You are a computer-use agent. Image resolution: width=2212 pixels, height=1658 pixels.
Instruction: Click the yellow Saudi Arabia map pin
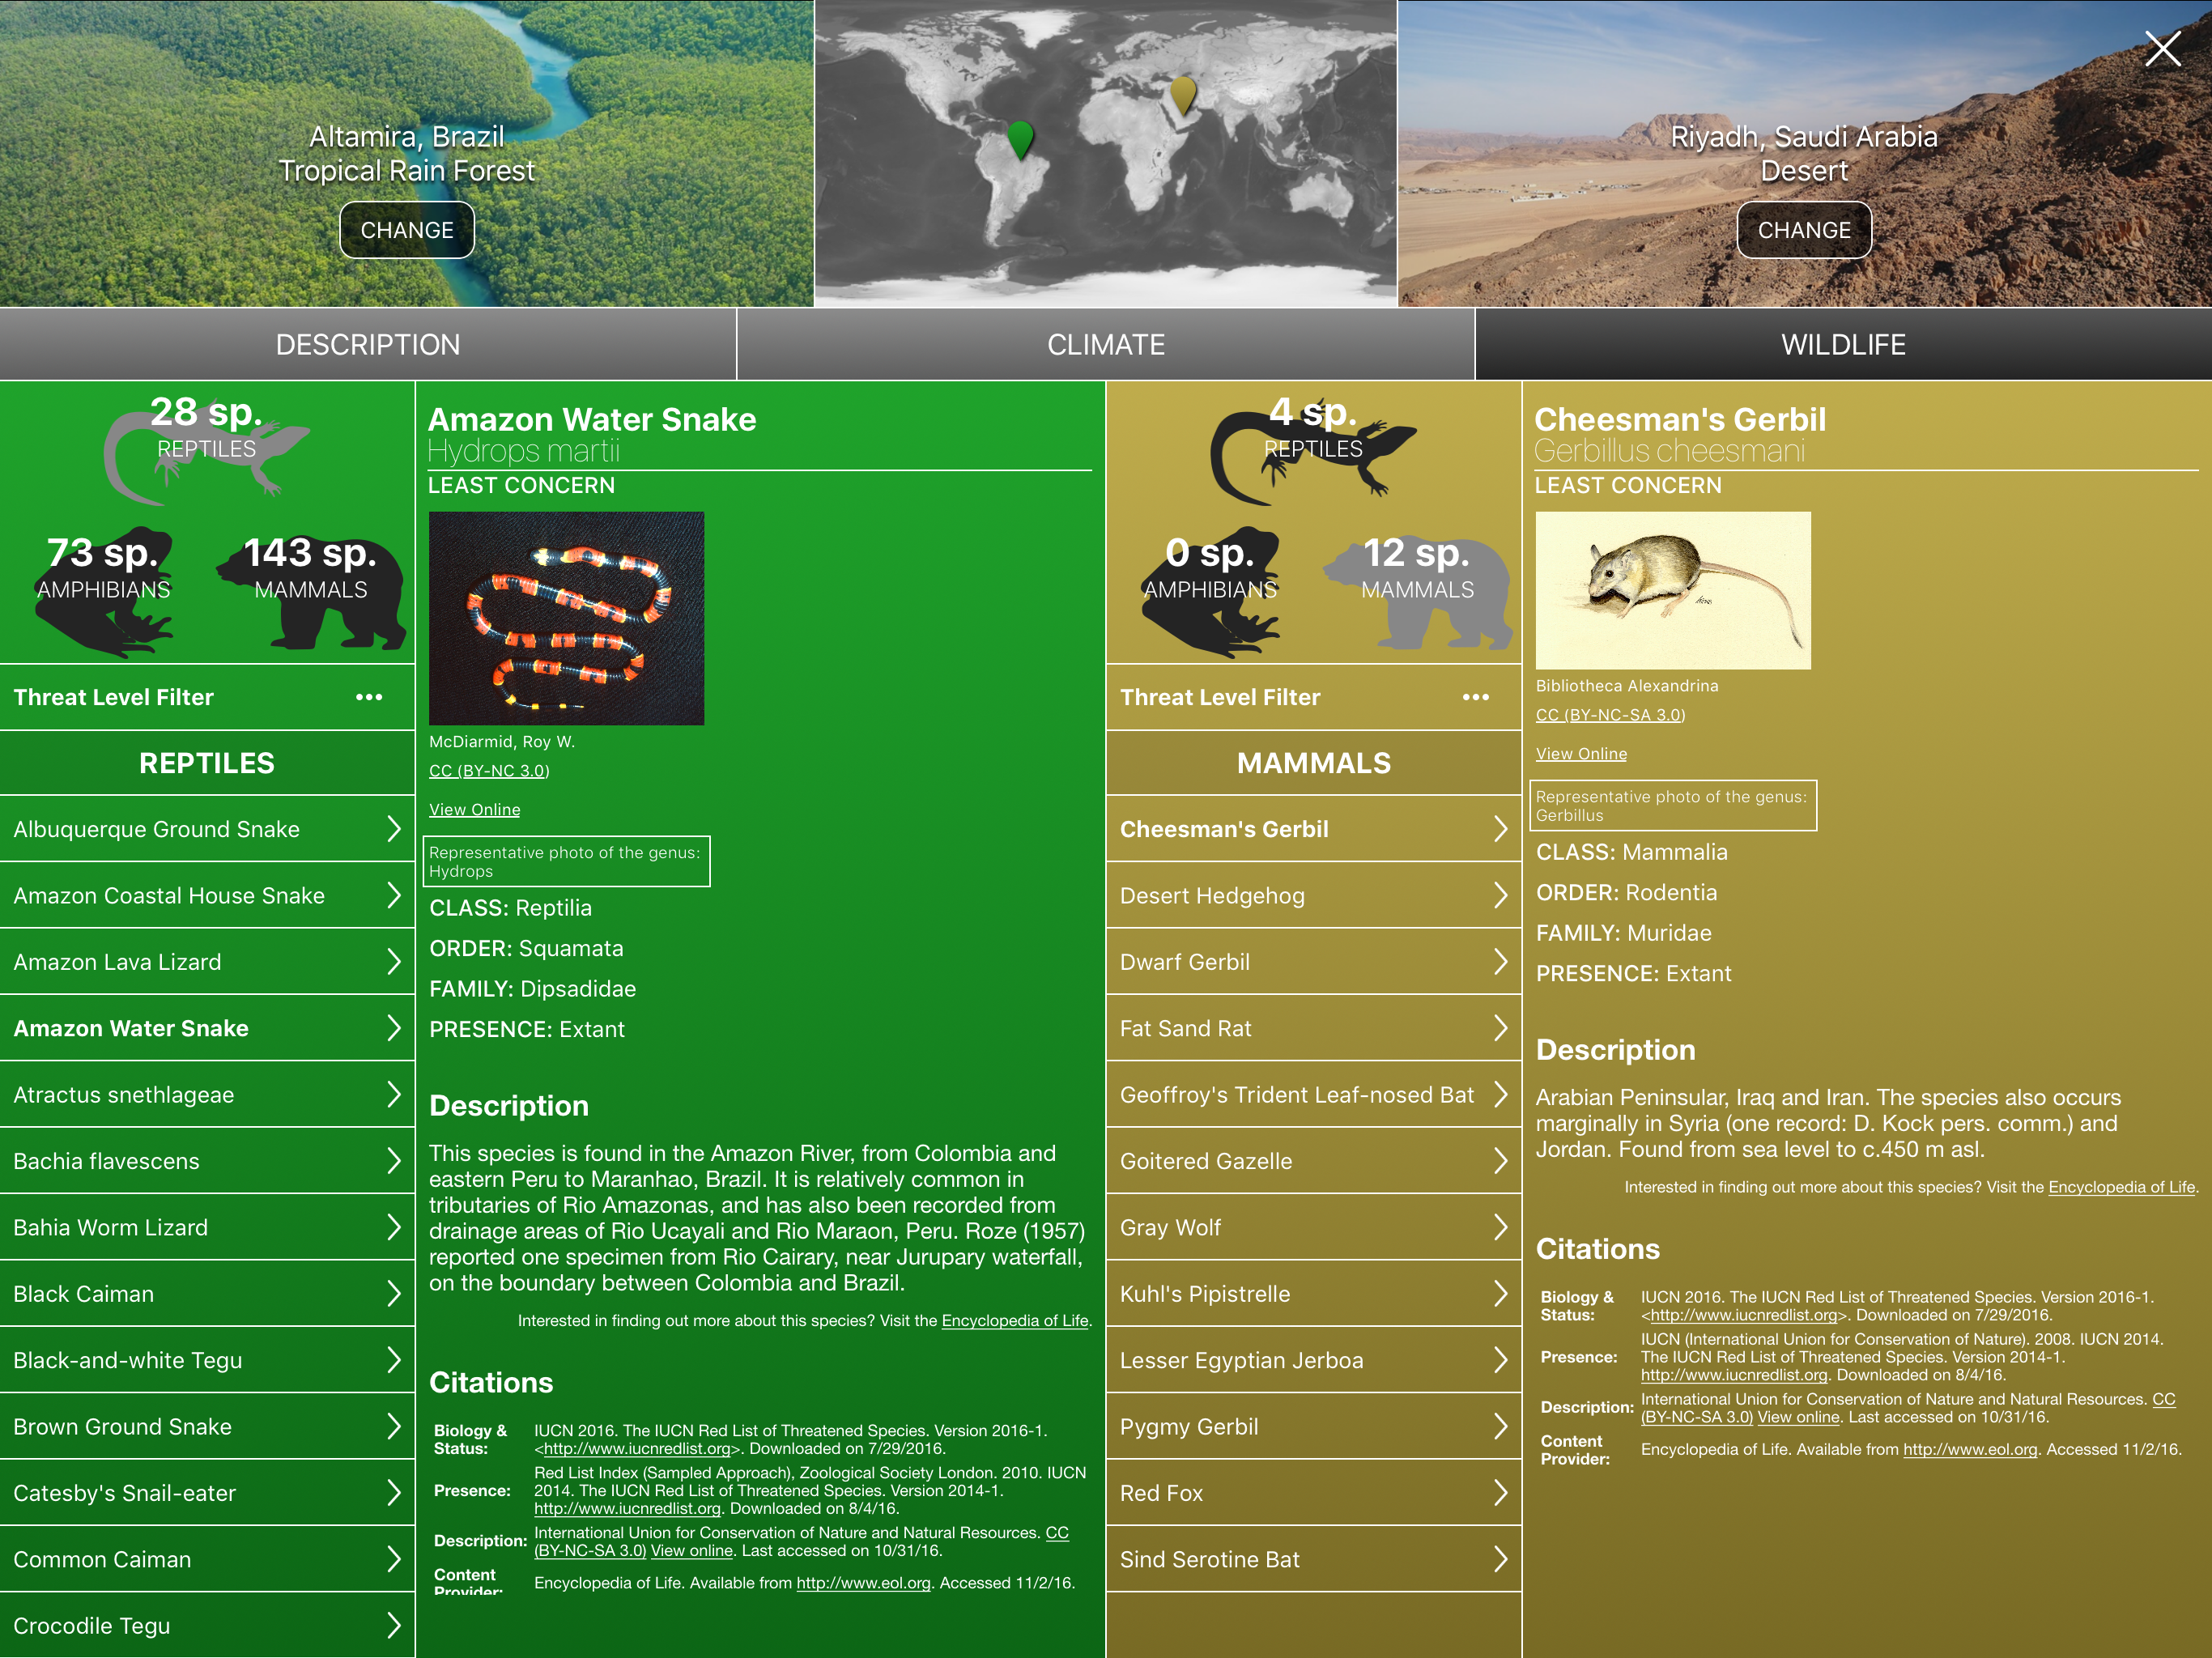pyautogui.click(x=1183, y=94)
